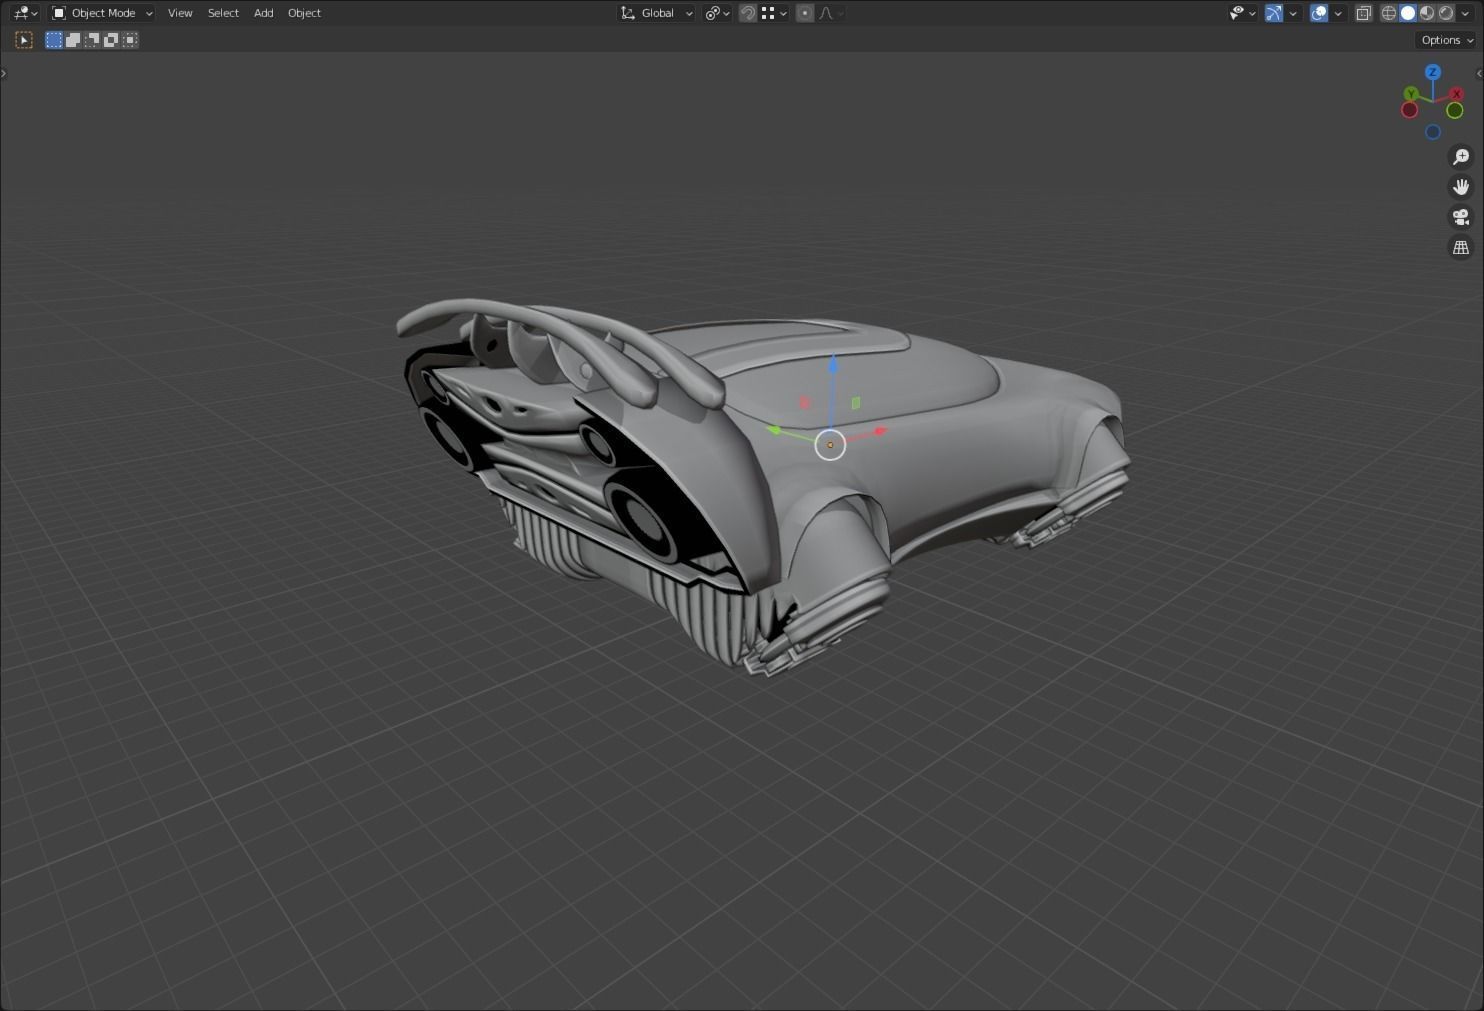The width and height of the screenshot is (1484, 1011).
Task: Click the green Y-axis move gizmo arrow
Action: pos(773,430)
